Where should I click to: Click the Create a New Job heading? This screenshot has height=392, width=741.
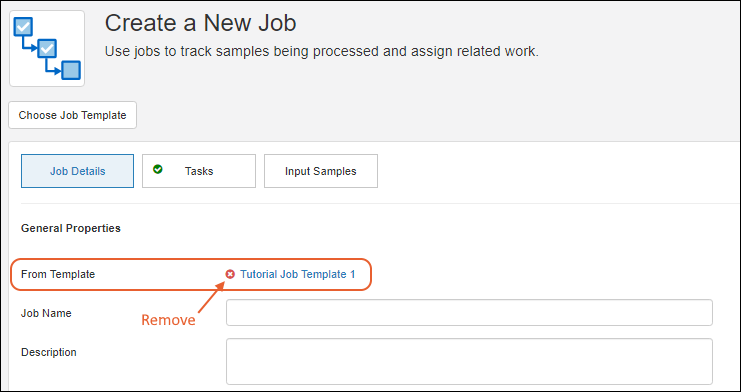(x=200, y=23)
